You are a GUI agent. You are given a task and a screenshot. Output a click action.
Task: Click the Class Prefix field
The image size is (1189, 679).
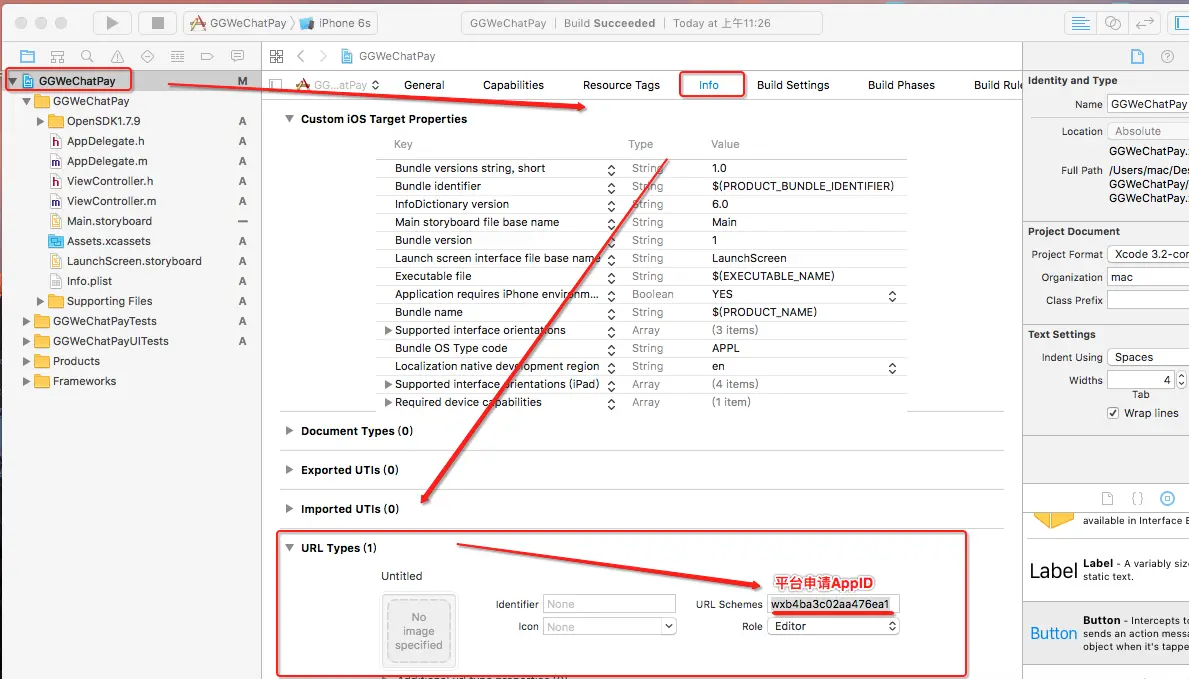1147,300
